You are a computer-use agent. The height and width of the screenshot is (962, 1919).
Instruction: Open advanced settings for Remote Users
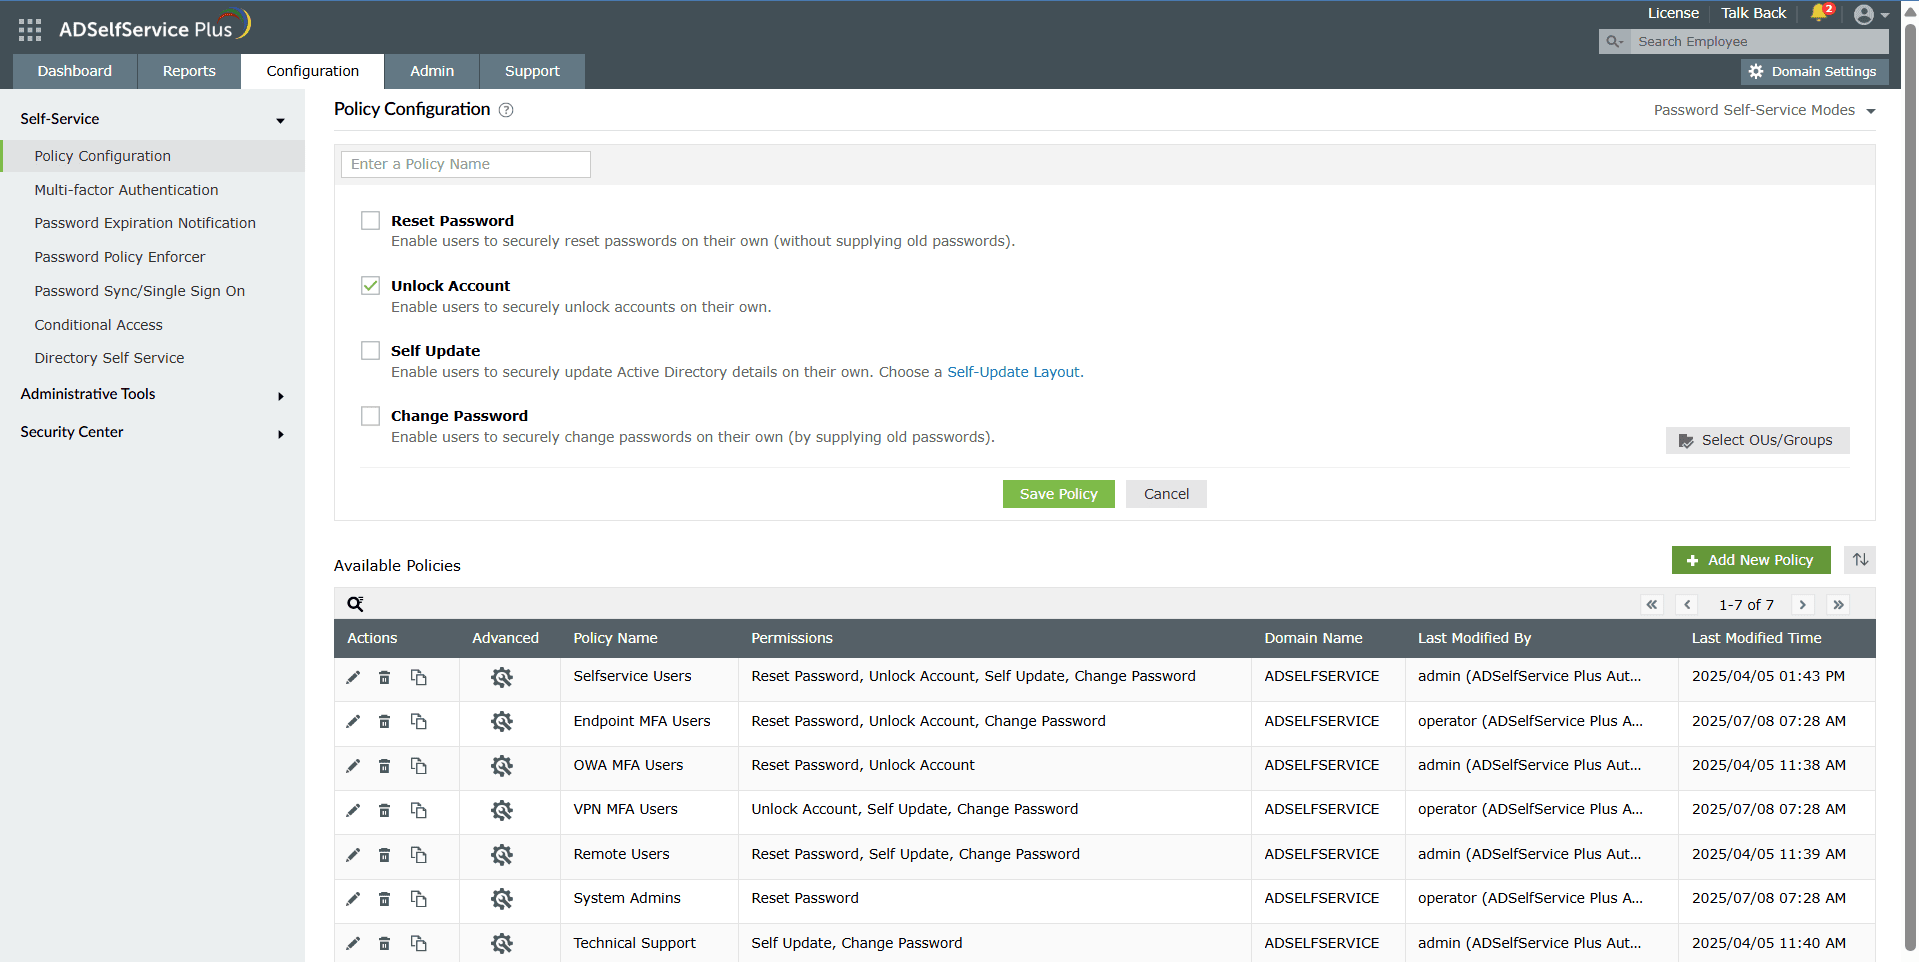[502, 855]
